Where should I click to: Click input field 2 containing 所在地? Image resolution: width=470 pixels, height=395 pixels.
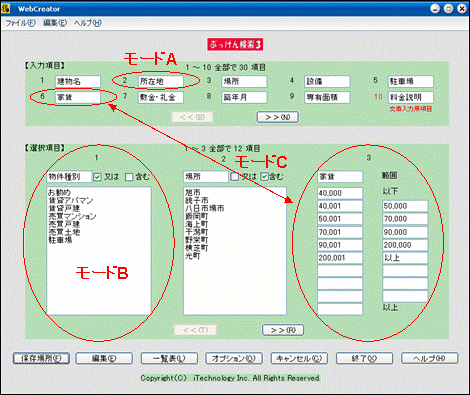pyautogui.click(x=161, y=81)
